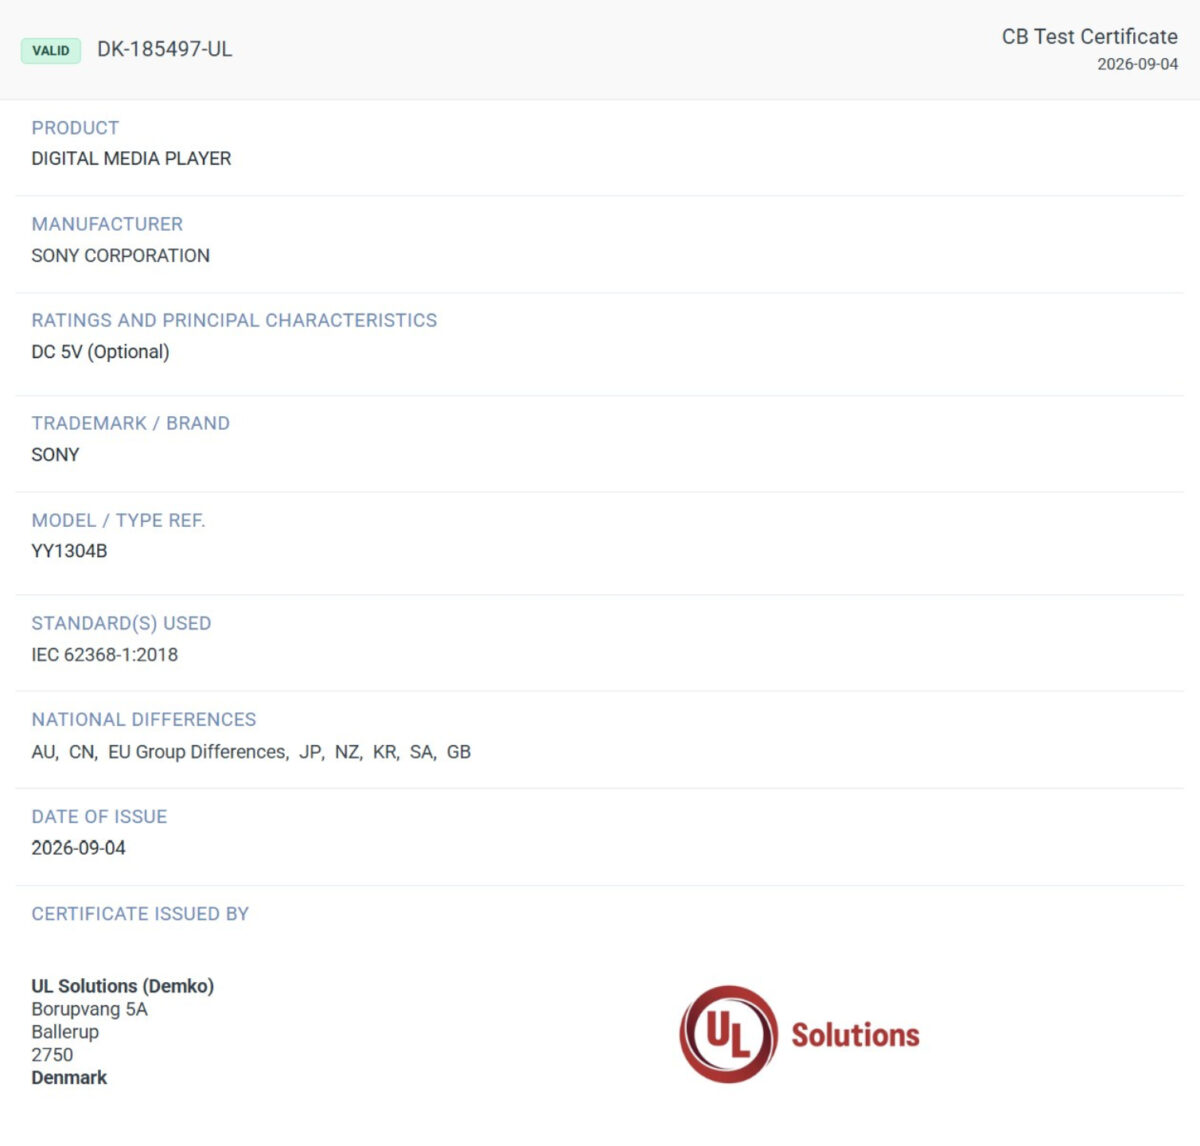Click the MANUFACTURER field label
Image resolution: width=1200 pixels, height=1146 pixels.
point(107,224)
